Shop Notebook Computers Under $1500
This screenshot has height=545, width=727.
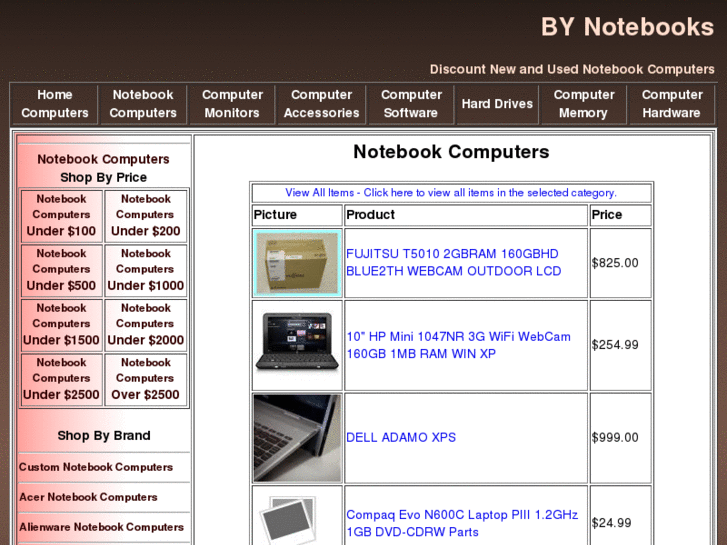(61, 324)
